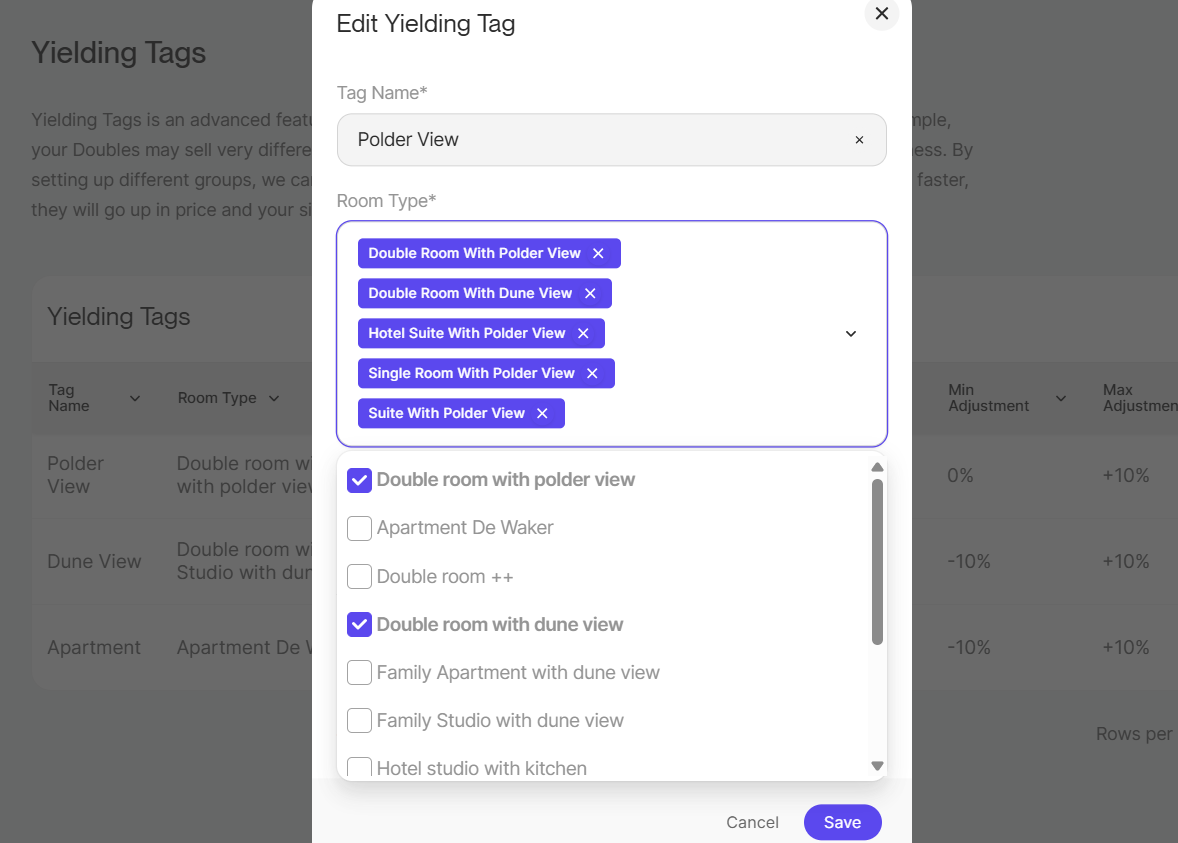Uncheck Double room with dune view
Image resolution: width=1178 pixels, height=843 pixels.
[x=359, y=625]
